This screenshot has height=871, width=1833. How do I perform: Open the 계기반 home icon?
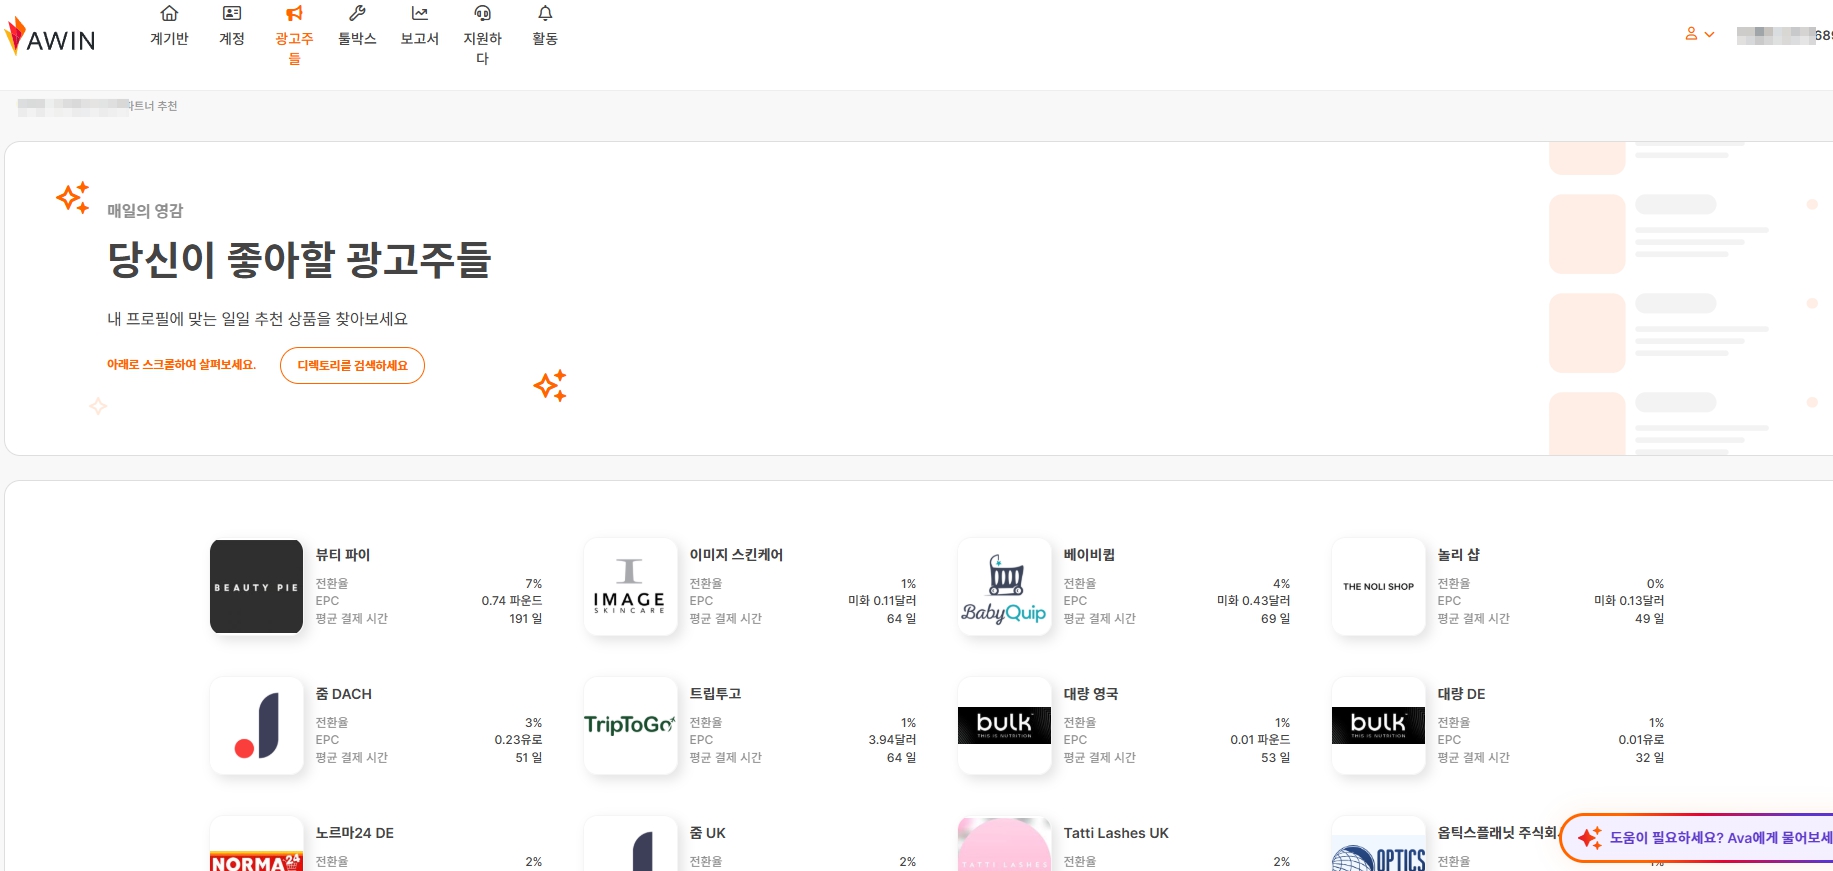pyautogui.click(x=169, y=13)
